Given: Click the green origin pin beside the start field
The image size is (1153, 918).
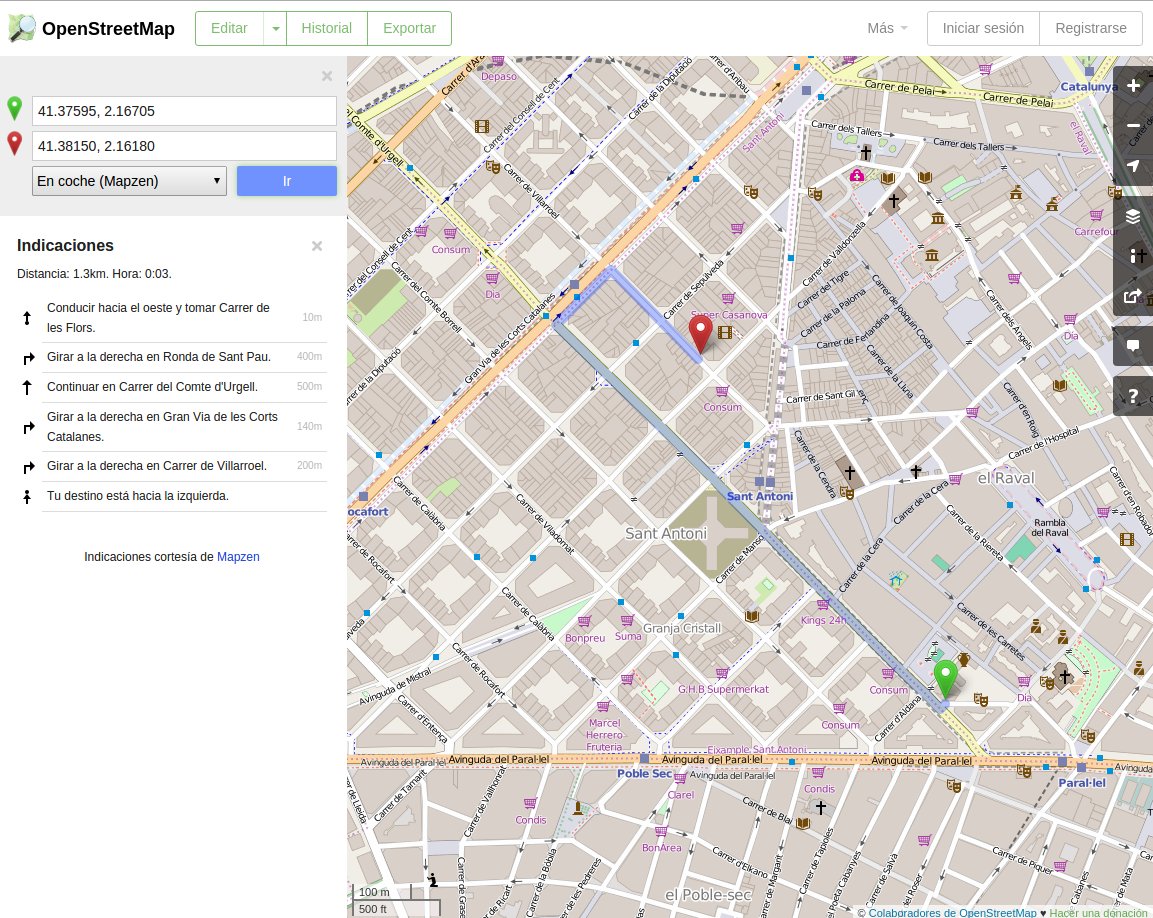Looking at the screenshot, I should pos(14,108).
